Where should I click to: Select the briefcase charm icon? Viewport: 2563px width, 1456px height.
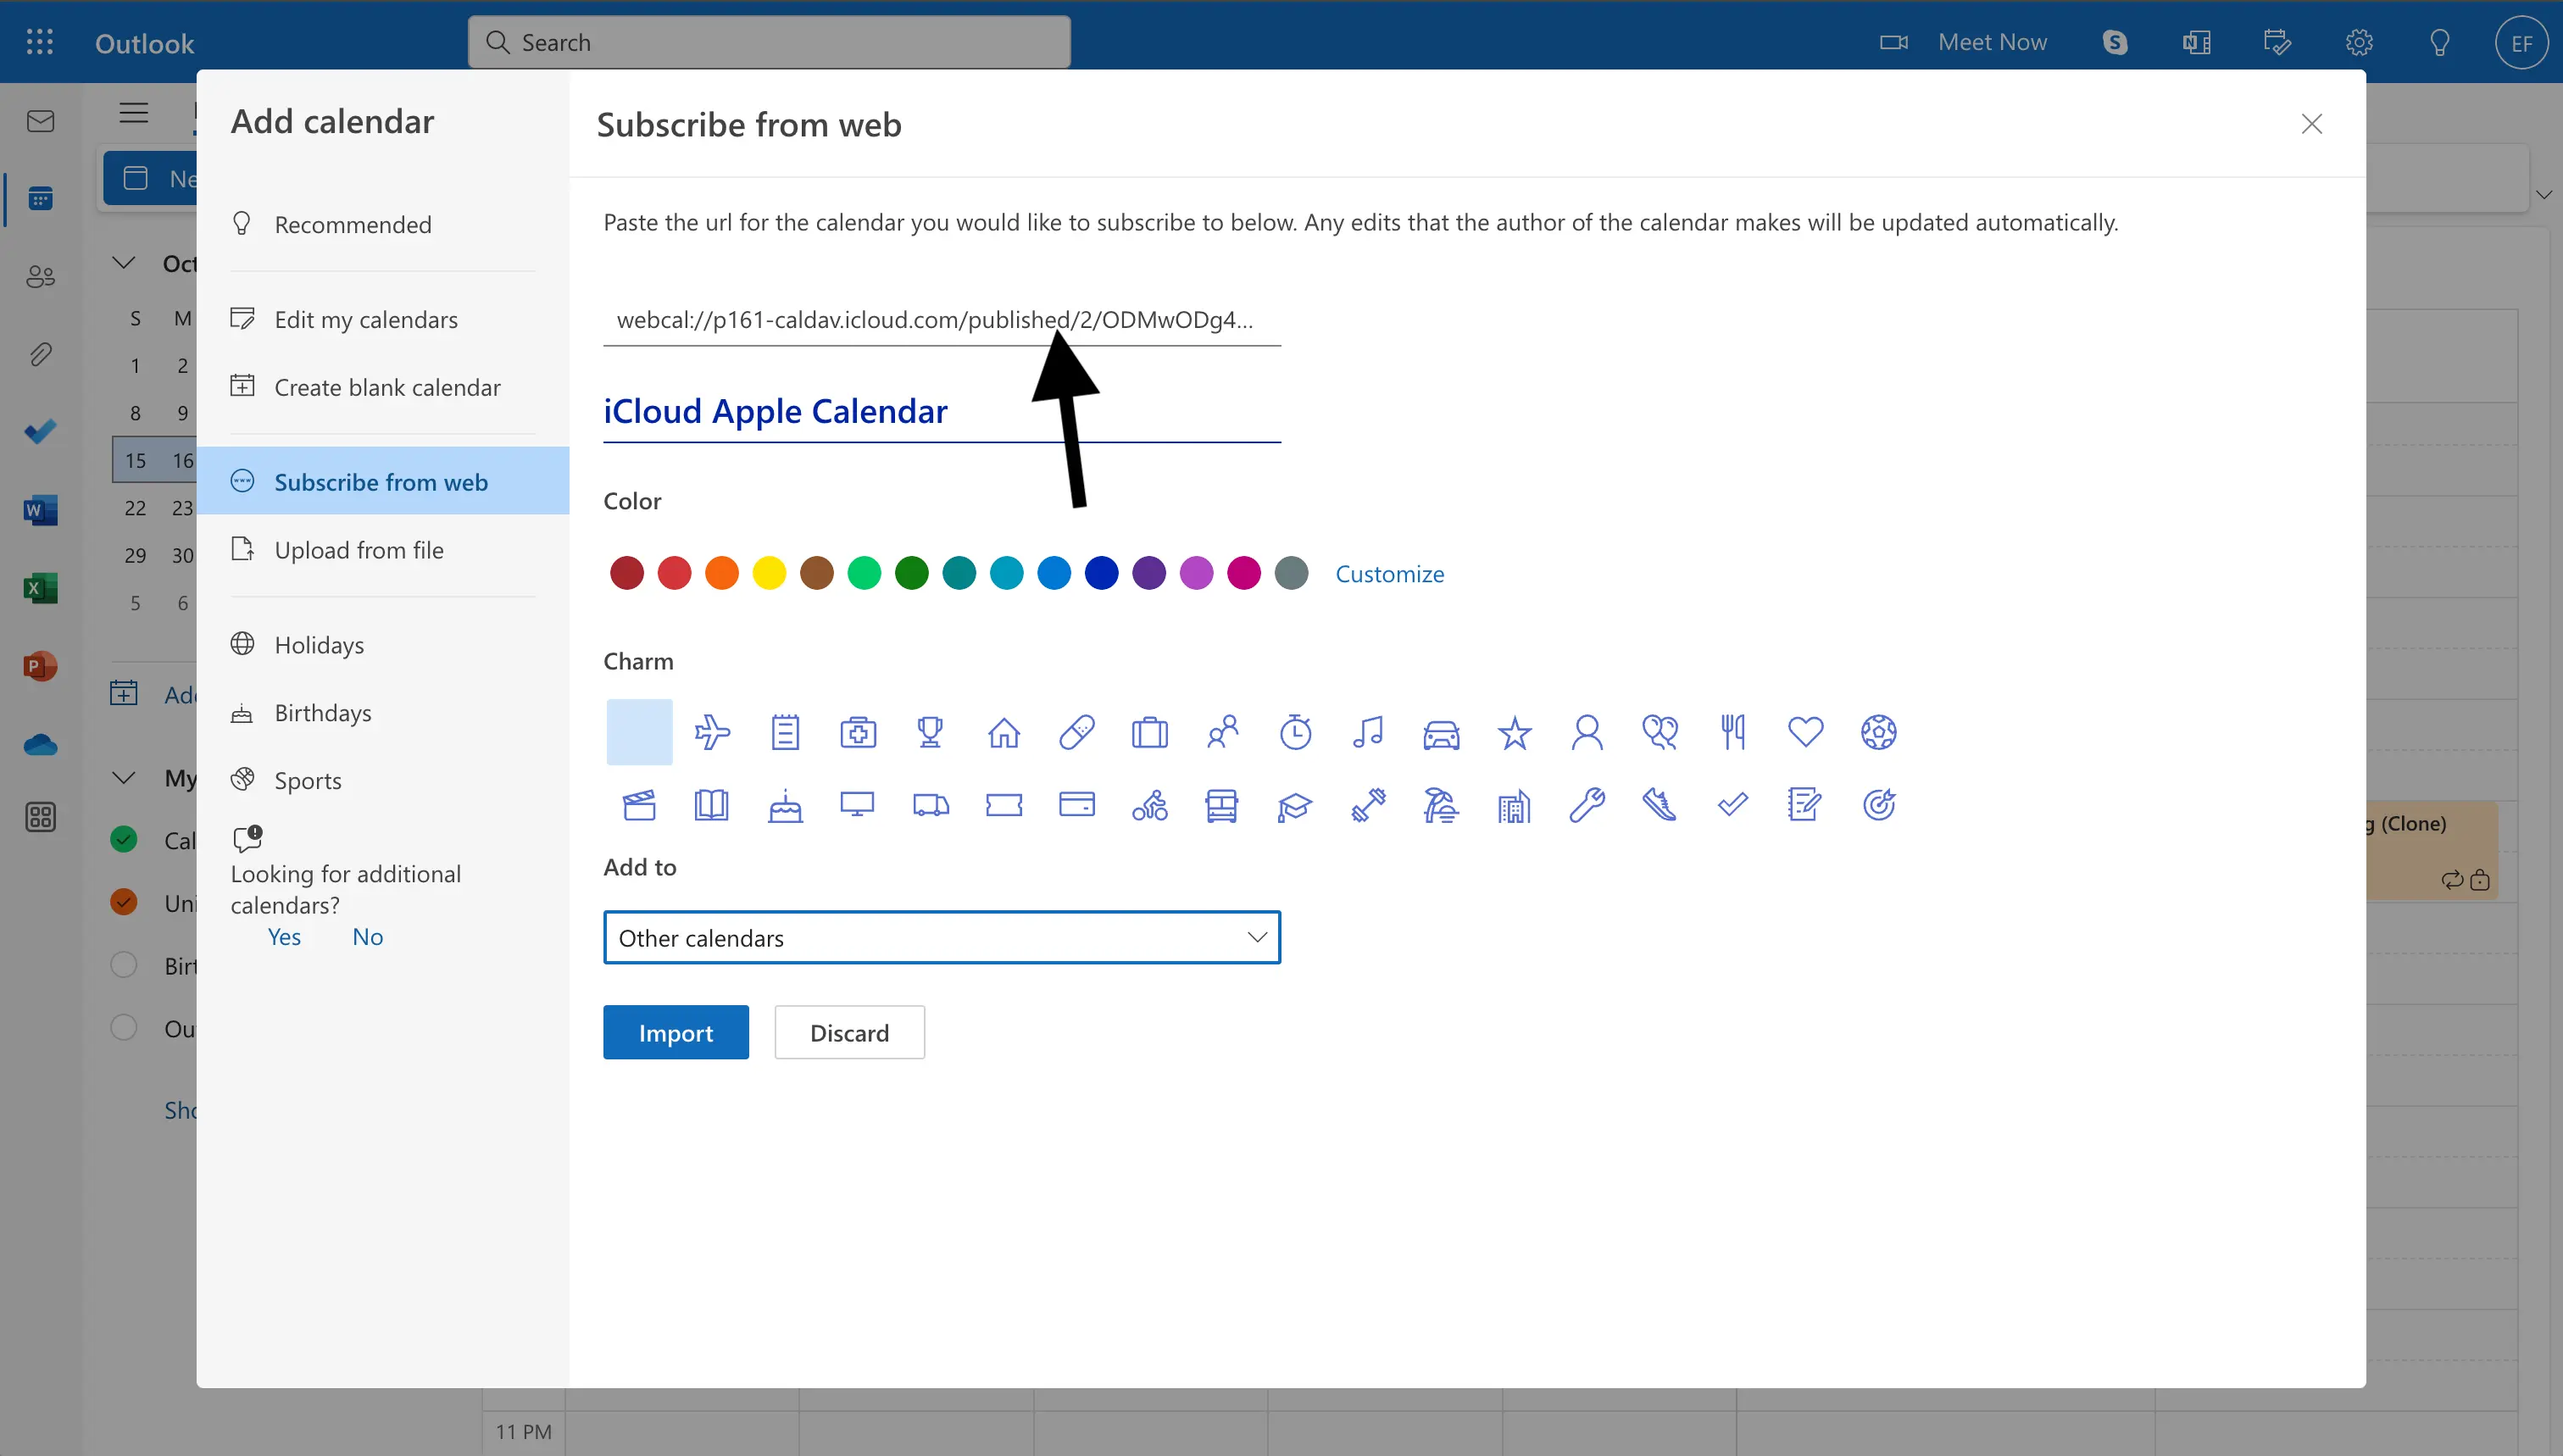tap(1148, 731)
